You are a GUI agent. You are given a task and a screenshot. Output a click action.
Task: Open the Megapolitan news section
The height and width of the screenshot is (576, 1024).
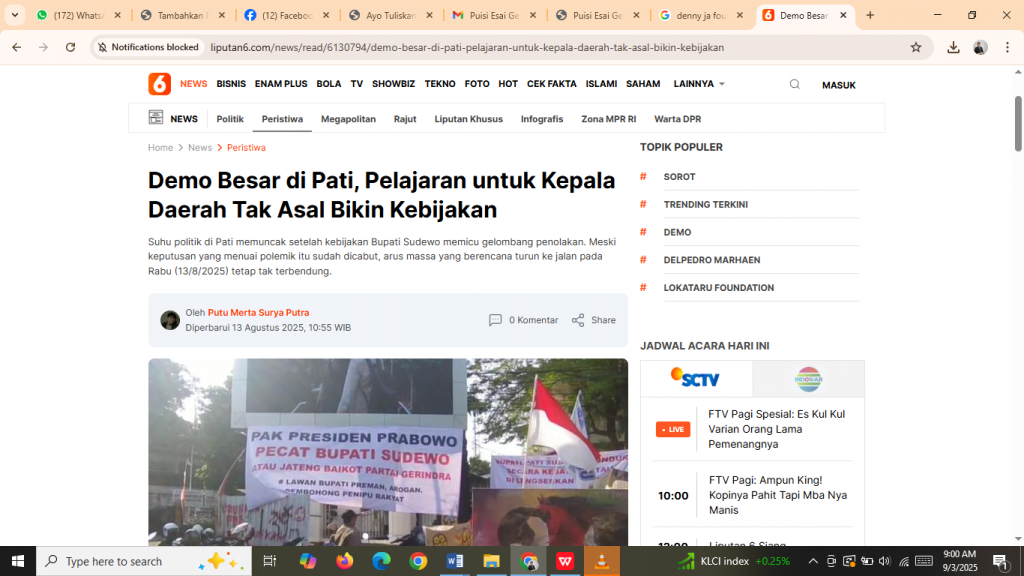coord(348,119)
